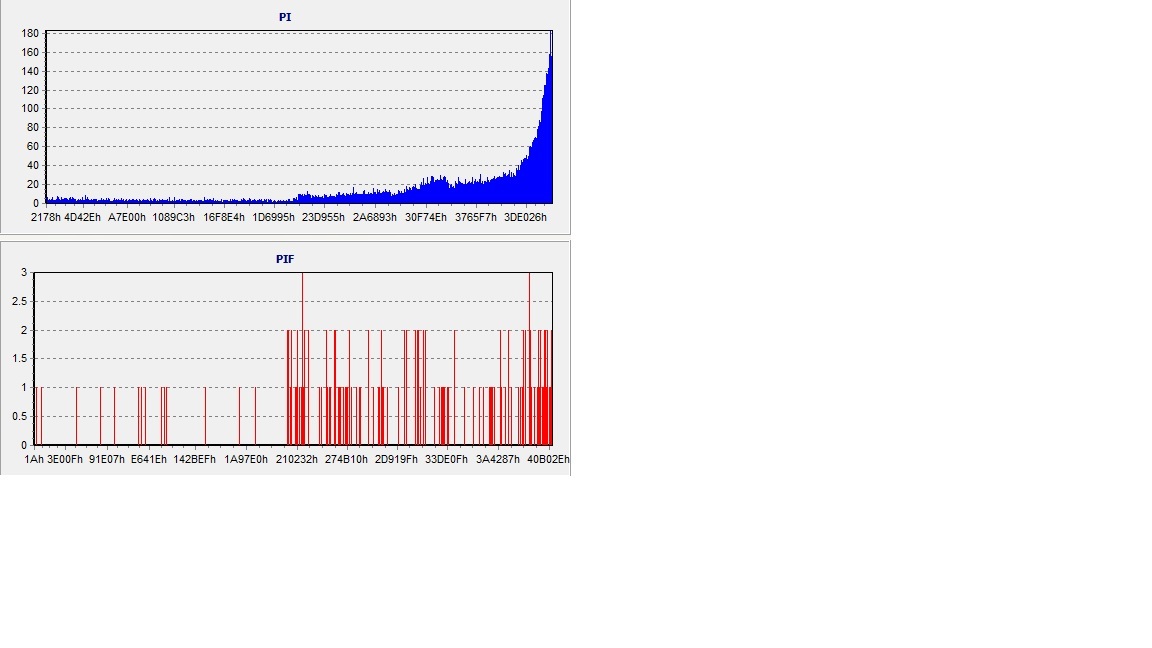Click the 2178h label on PI axis
This screenshot has width=1152, height=648.
coord(46,217)
